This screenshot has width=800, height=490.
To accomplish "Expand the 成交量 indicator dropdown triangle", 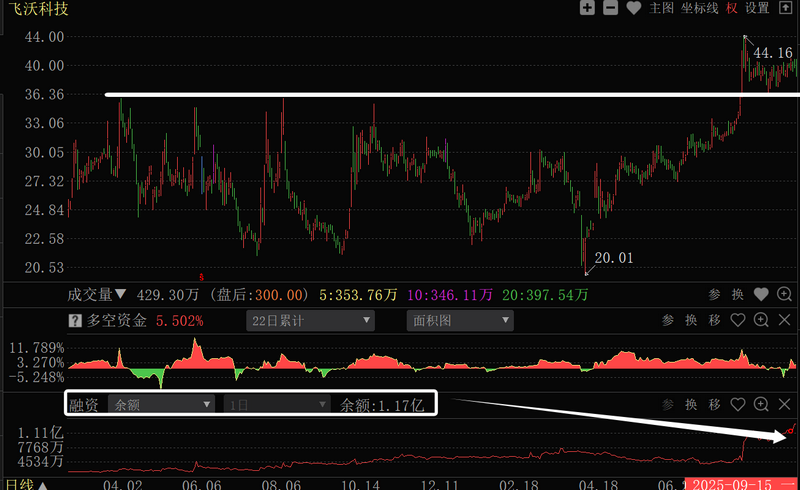I will coord(121,295).
